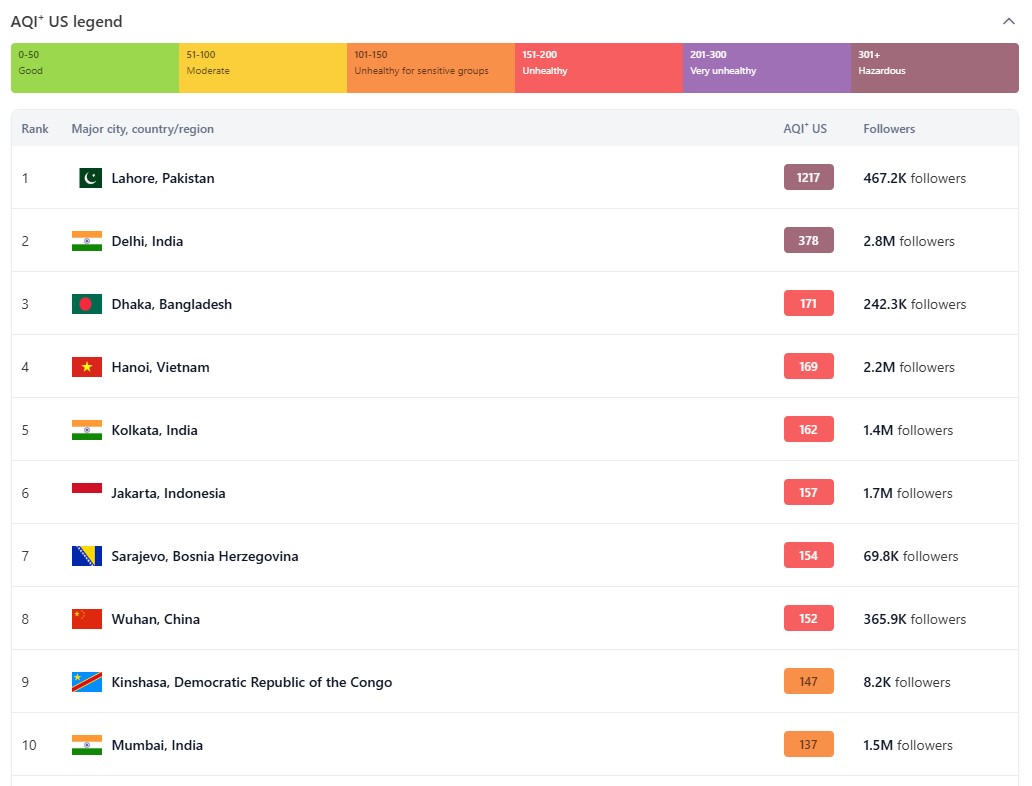This screenshot has height=786, width=1032.
Task: Click the China flag icon
Action: (x=87, y=619)
